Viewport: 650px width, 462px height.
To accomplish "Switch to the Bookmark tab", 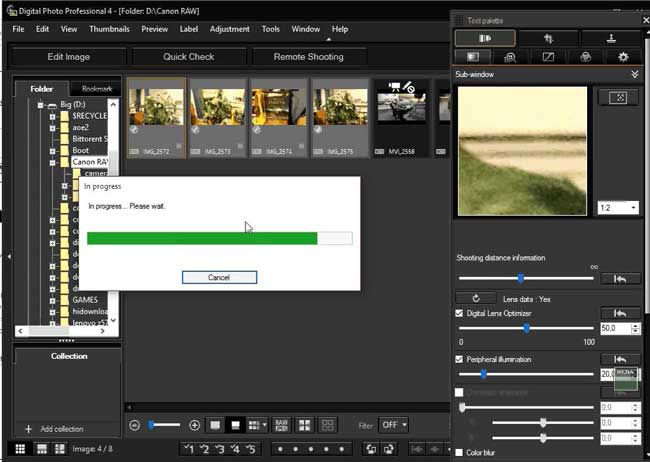I will click(x=97, y=89).
